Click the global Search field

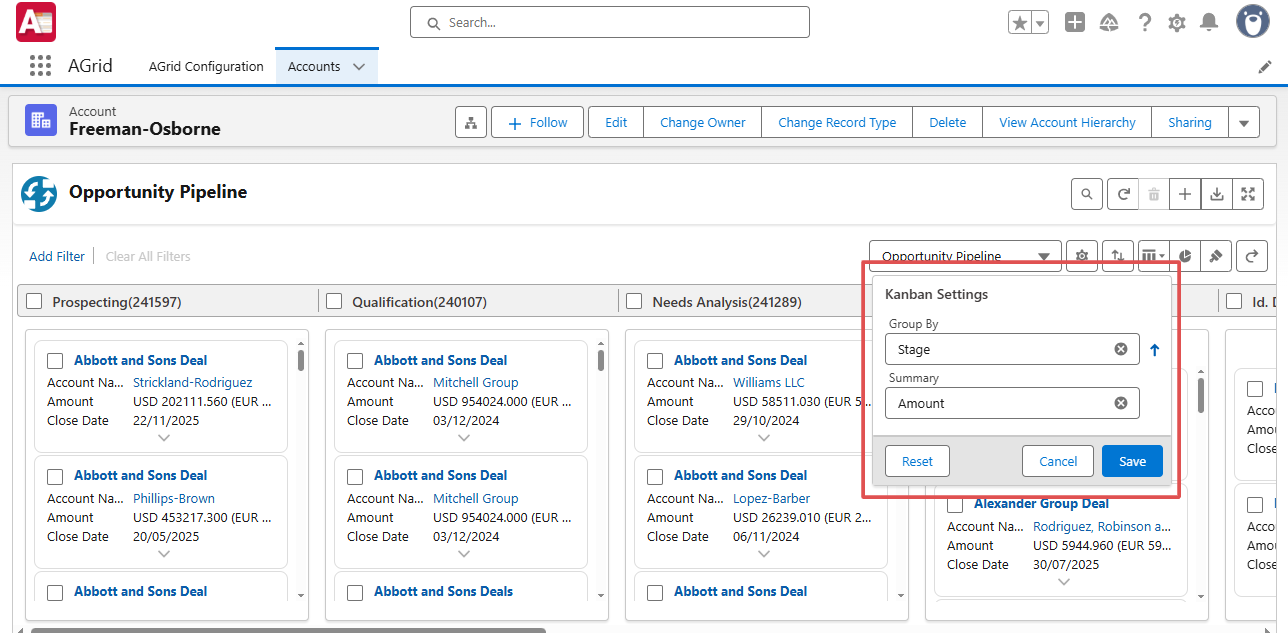[609, 22]
